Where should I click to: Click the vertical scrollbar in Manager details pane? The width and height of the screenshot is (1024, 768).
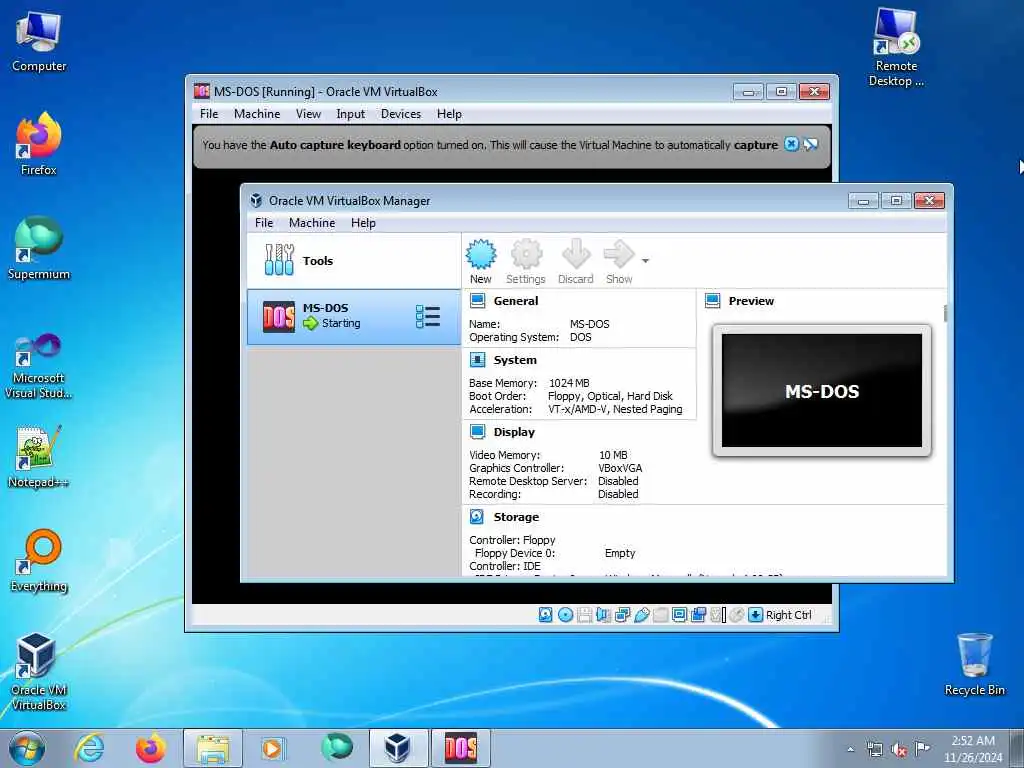pos(946,313)
